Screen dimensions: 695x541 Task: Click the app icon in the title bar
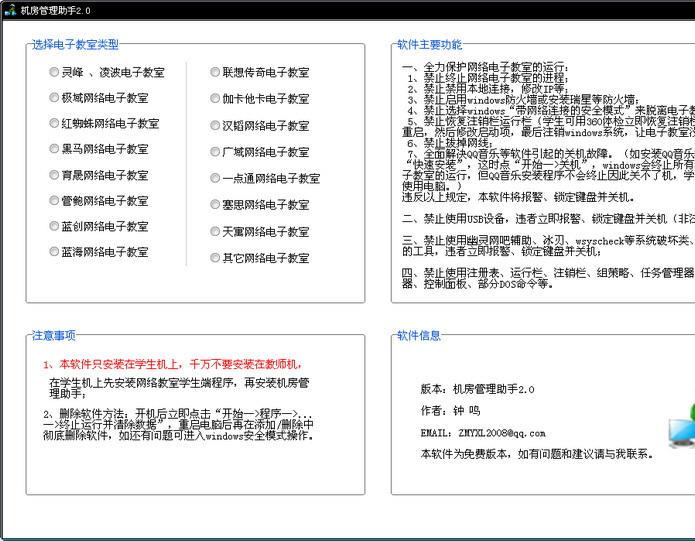click(x=9, y=10)
